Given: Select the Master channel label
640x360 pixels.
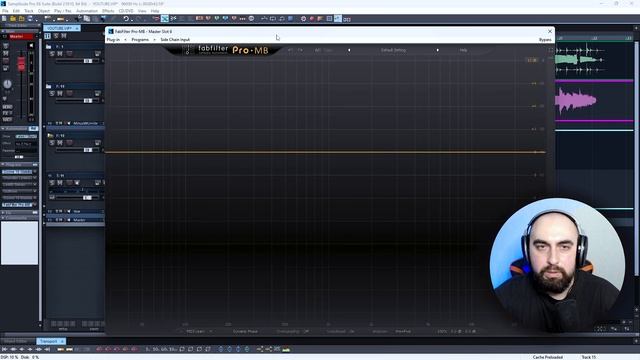Looking at the screenshot, I should (20, 36).
